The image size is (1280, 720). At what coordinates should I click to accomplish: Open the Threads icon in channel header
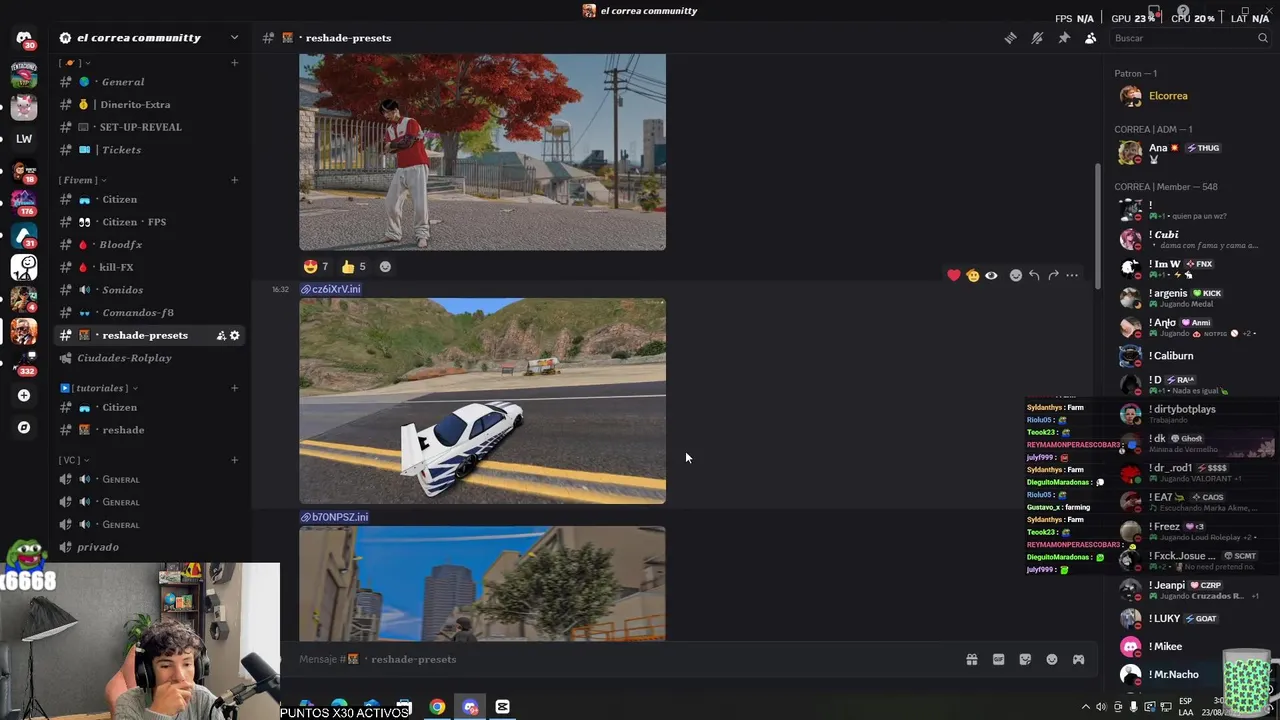[1010, 38]
